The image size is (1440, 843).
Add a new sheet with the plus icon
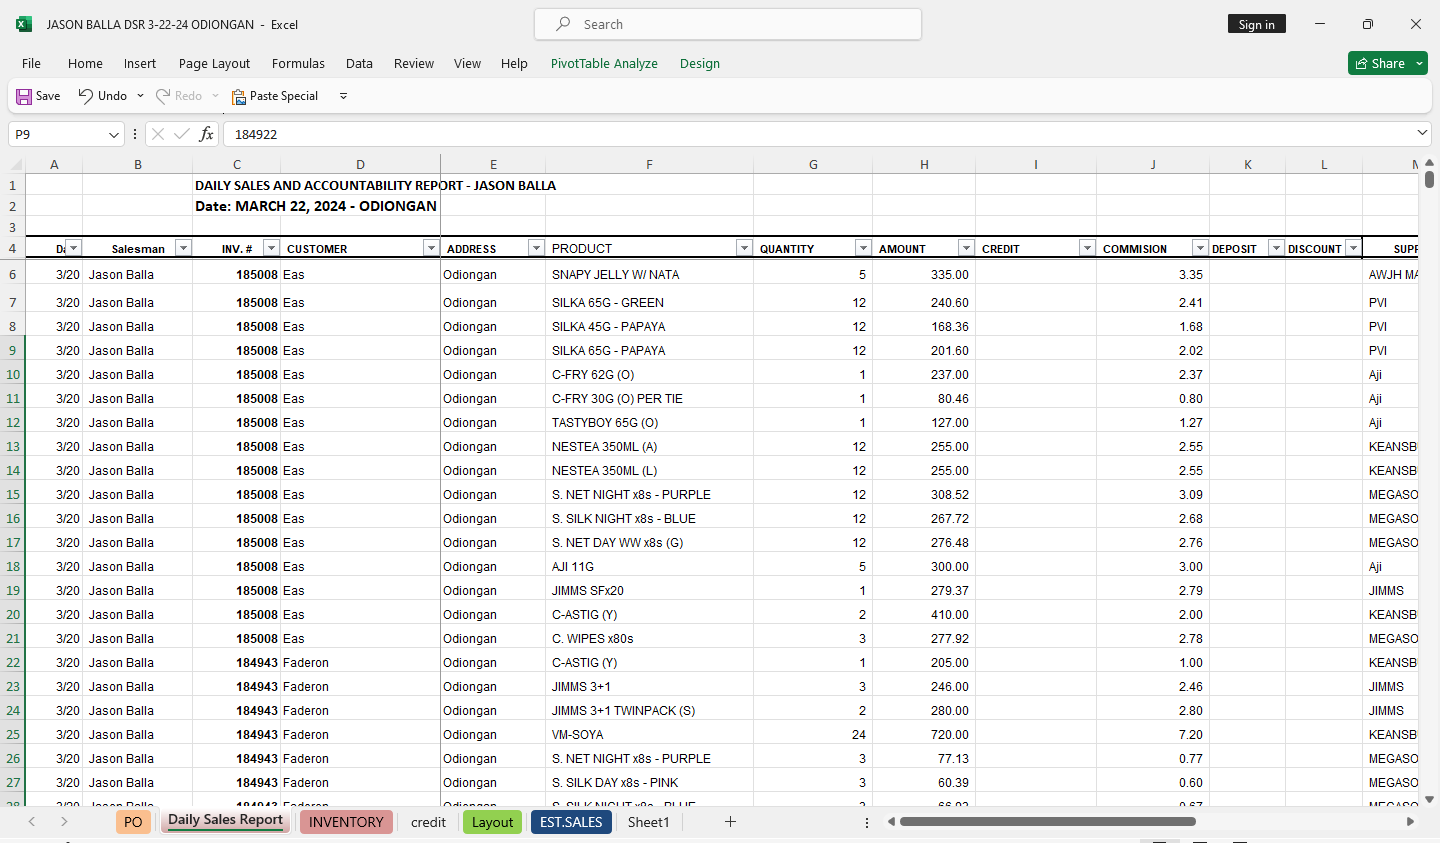(x=730, y=822)
